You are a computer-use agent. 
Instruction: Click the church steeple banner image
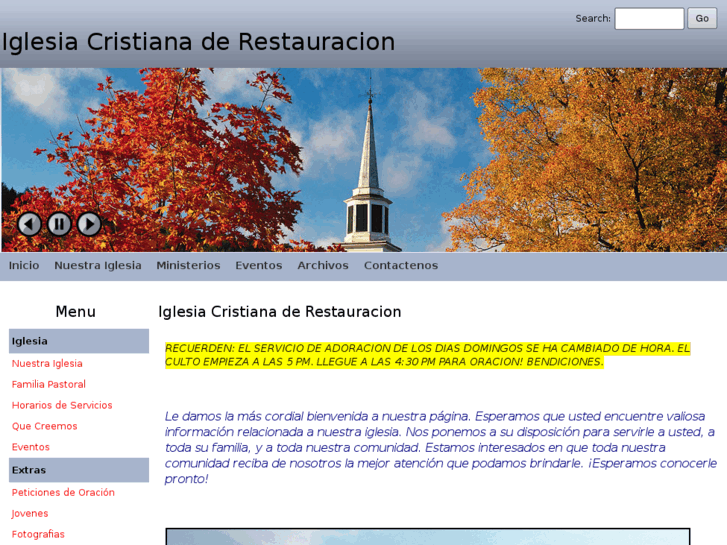click(364, 160)
